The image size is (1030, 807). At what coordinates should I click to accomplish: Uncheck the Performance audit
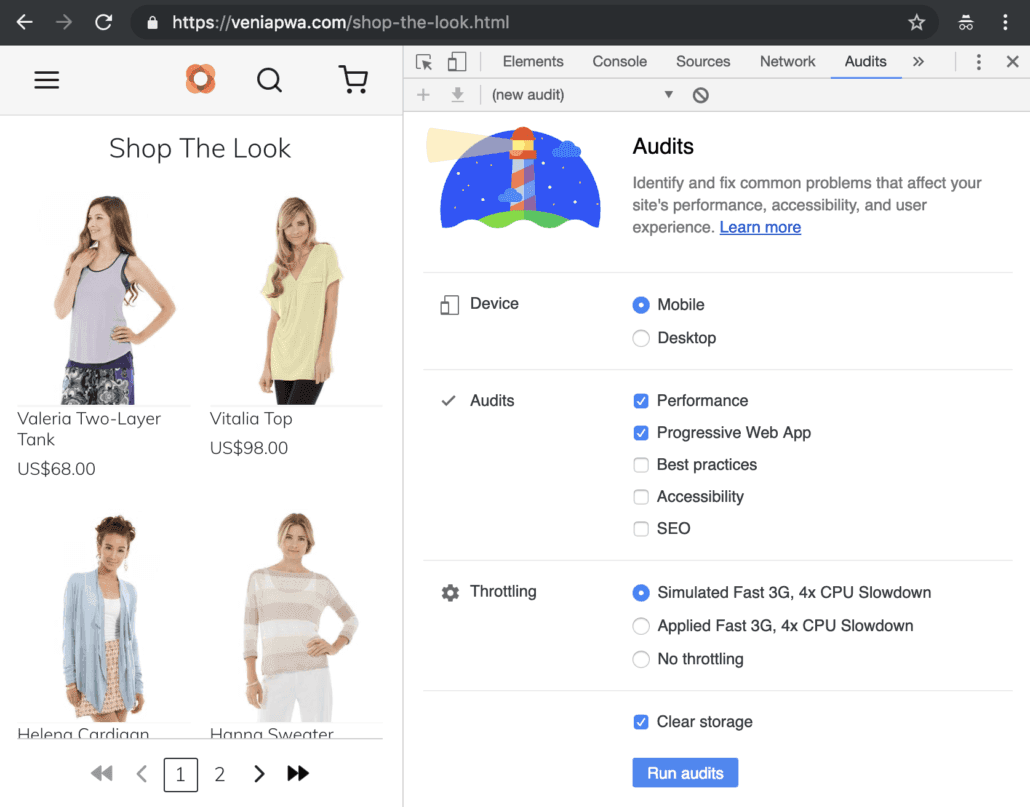(x=641, y=401)
